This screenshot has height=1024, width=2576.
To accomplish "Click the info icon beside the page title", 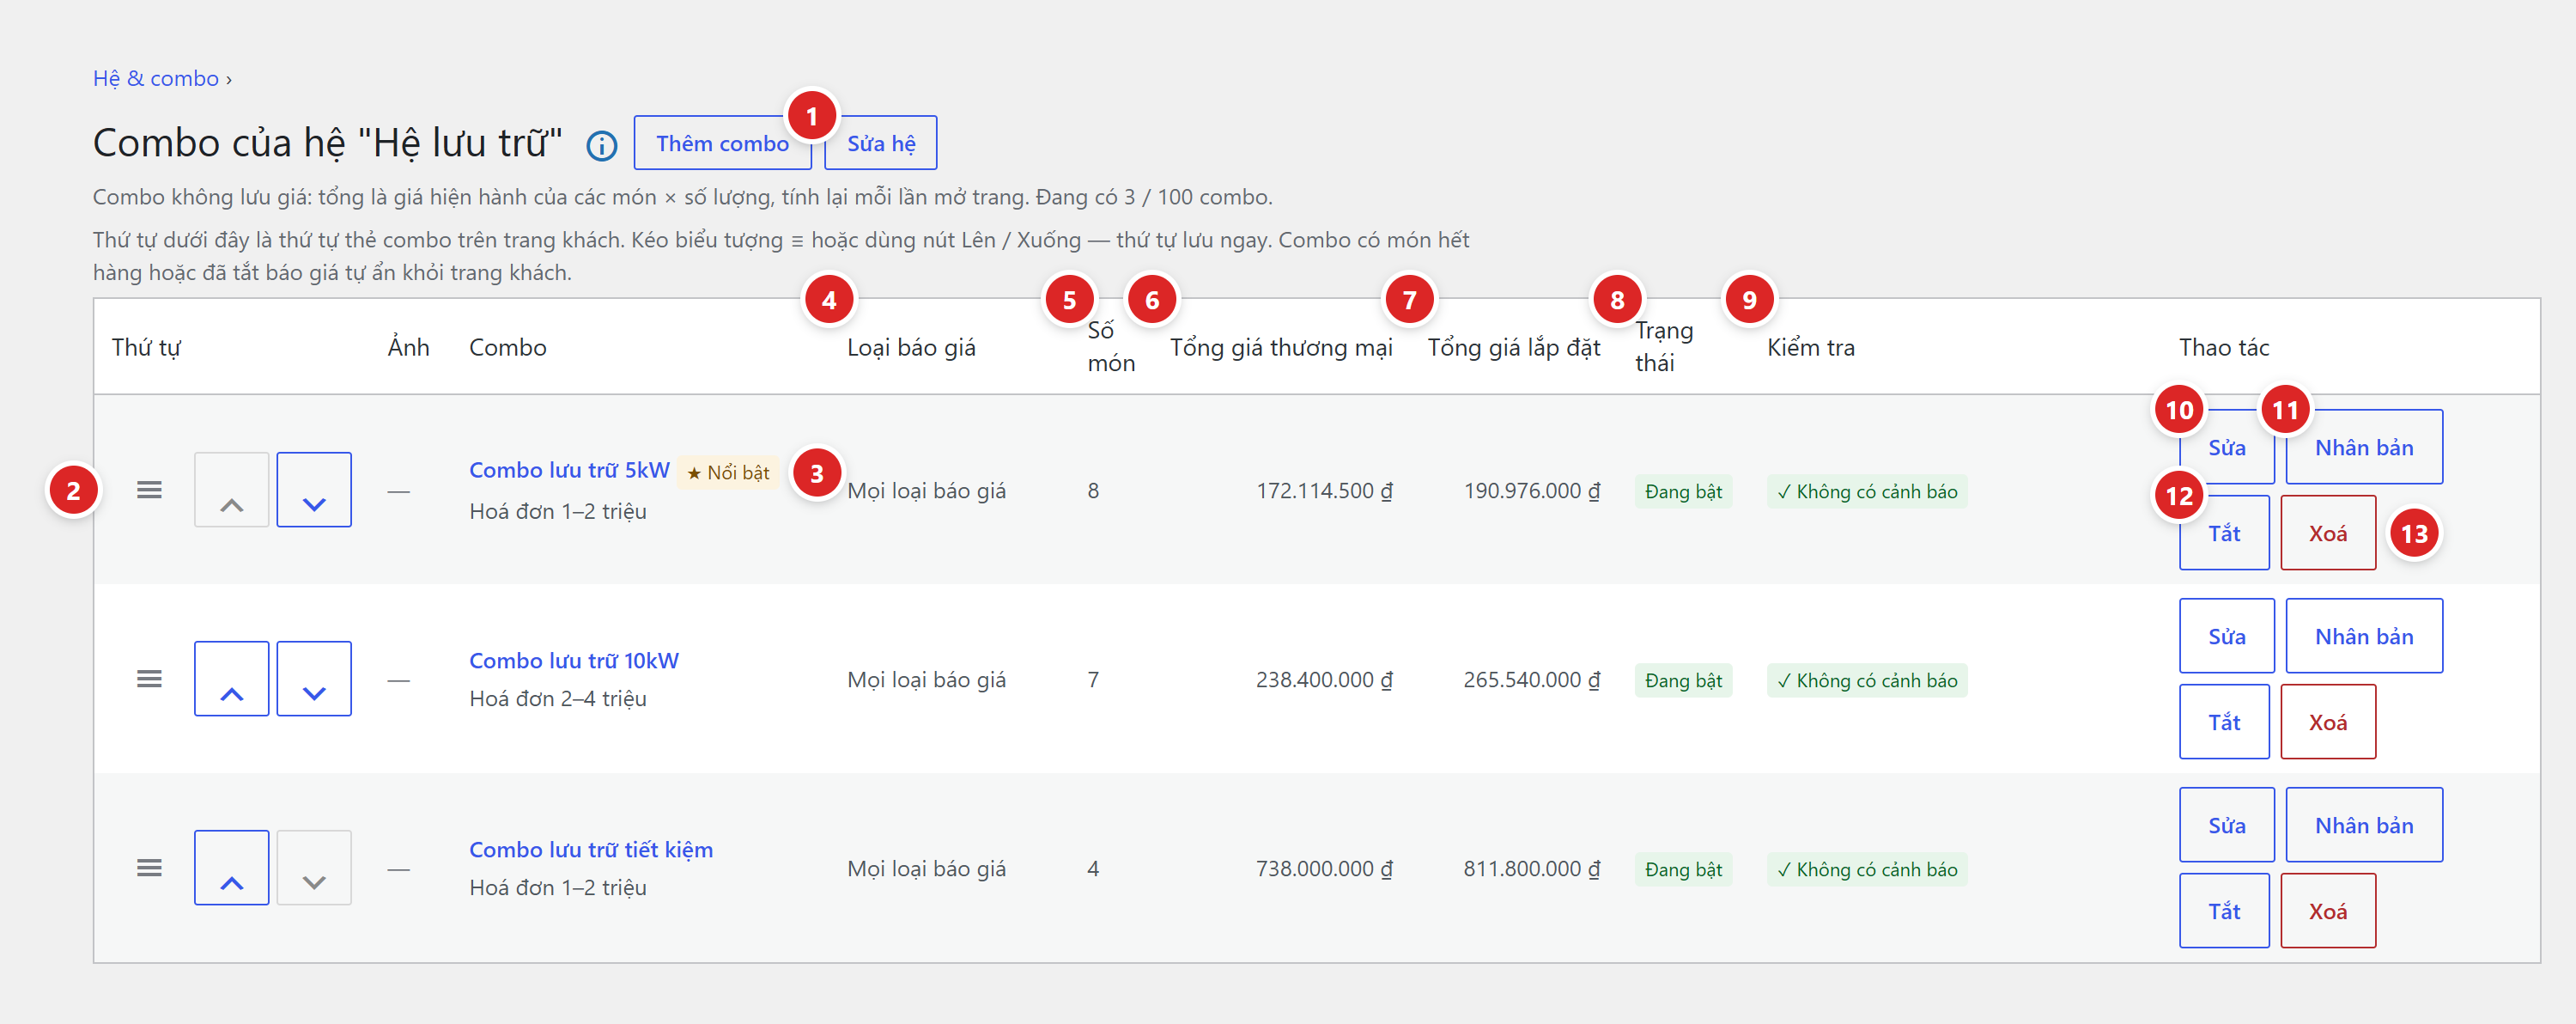I will [601, 146].
